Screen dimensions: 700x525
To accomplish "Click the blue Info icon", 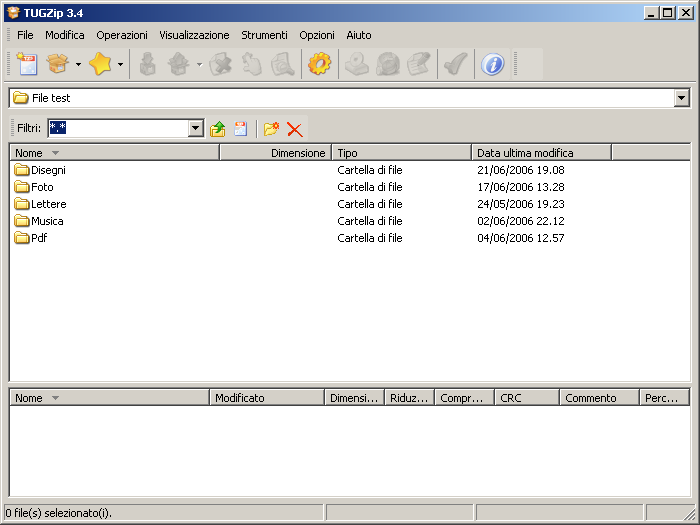I will pyautogui.click(x=492, y=64).
